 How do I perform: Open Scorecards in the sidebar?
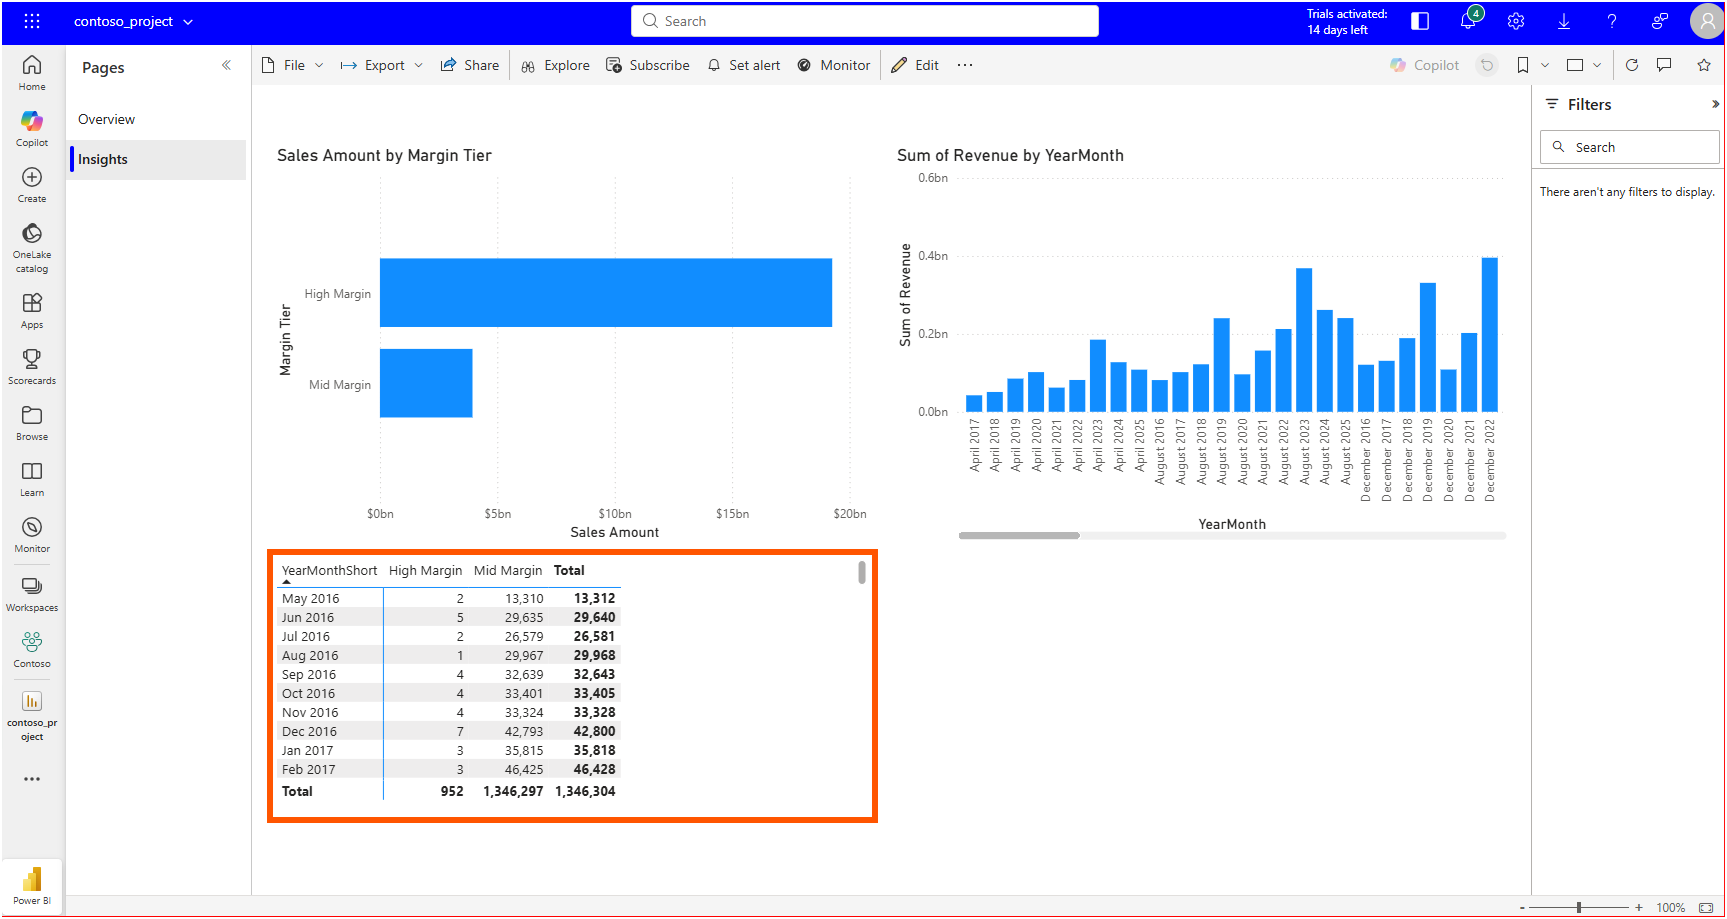point(32,366)
